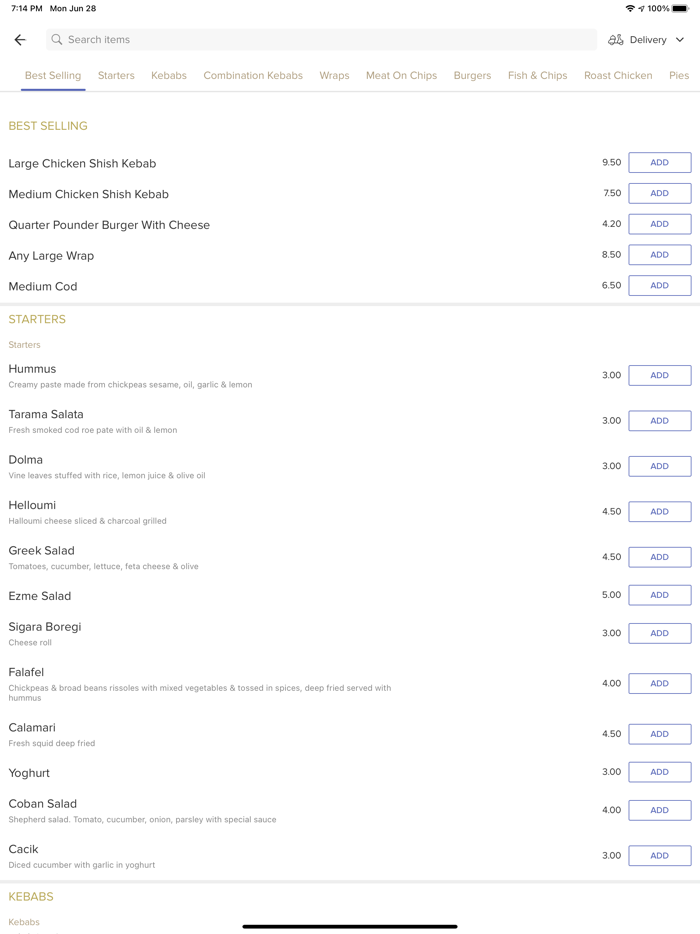Viewport: 700px width, 934px height.
Task: Tap the Medium Cod item name
Action: (x=43, y=286)
